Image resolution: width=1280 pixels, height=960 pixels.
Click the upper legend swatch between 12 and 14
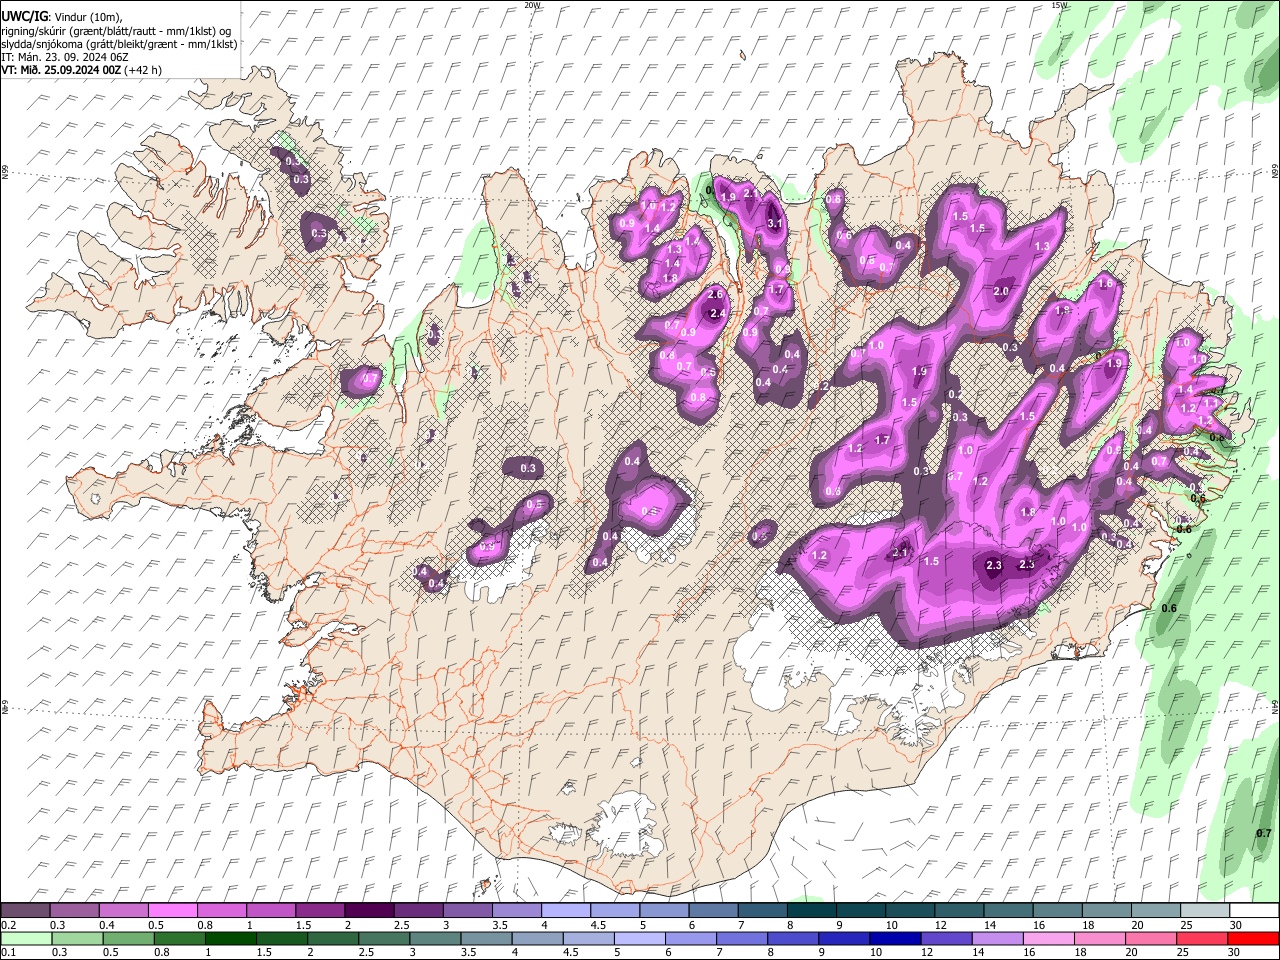[x=959, y=911]
